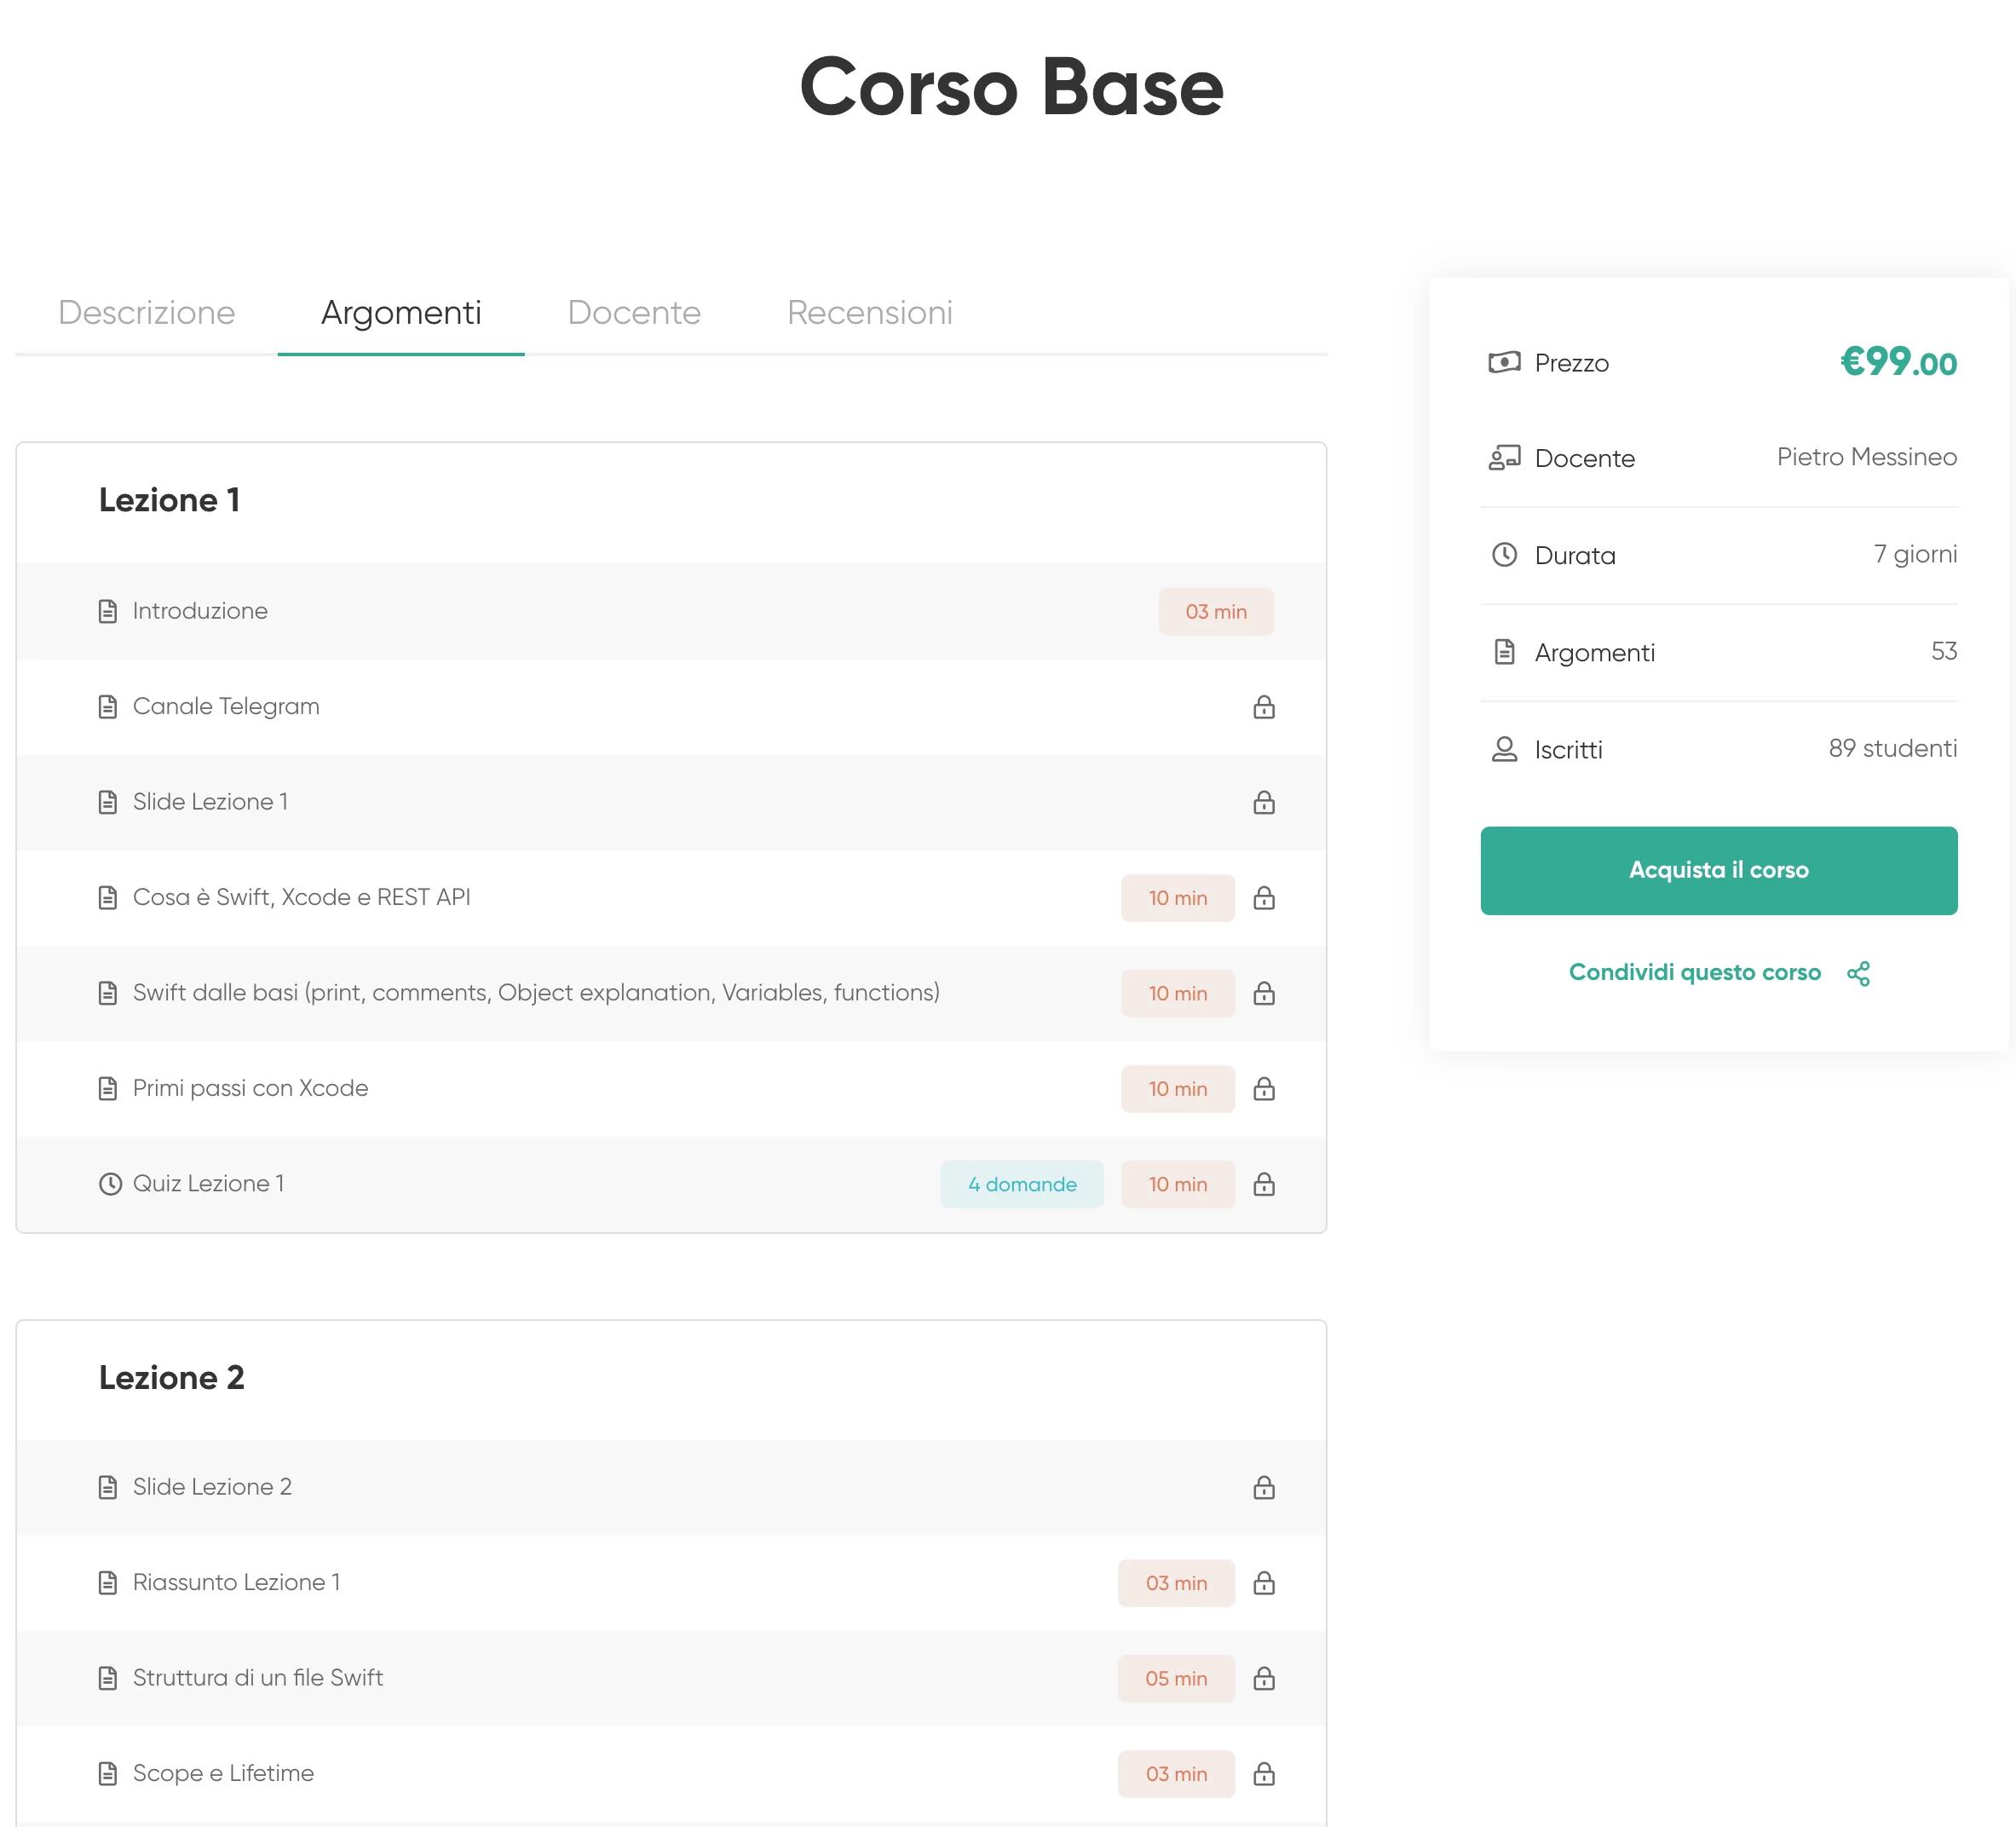Screen dimensions: 2016x1827
Task: Click the person icon next to Iscritti
Action: (1503, 749)
